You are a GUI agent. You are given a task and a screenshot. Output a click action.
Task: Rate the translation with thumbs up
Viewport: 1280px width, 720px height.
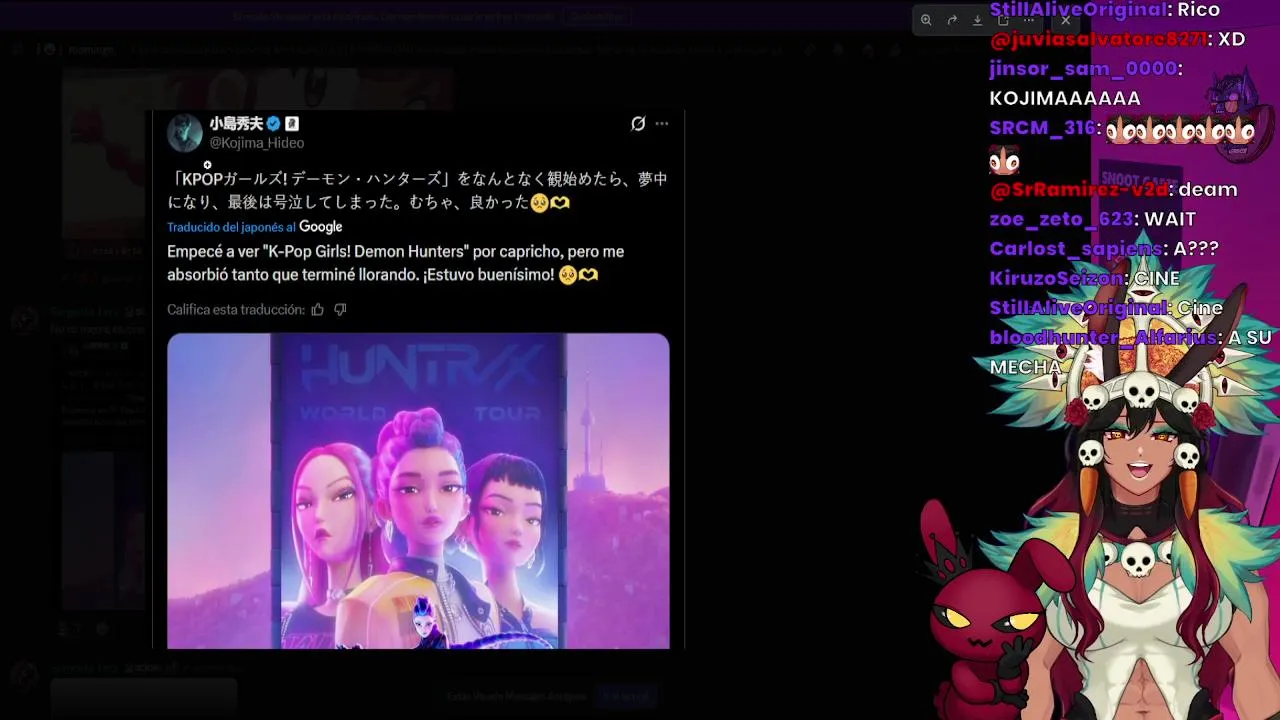[x=318, y=310]
